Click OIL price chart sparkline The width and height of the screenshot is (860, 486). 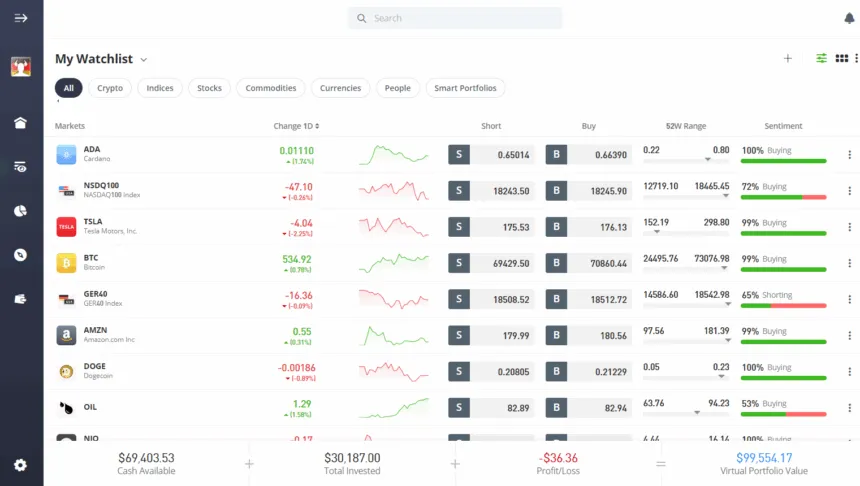[393, 408]
